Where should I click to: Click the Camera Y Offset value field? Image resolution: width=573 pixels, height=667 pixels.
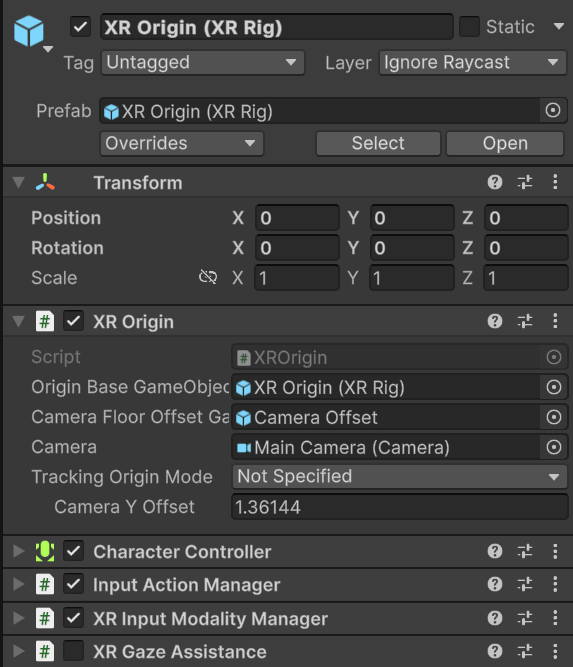tap(400, 507)
